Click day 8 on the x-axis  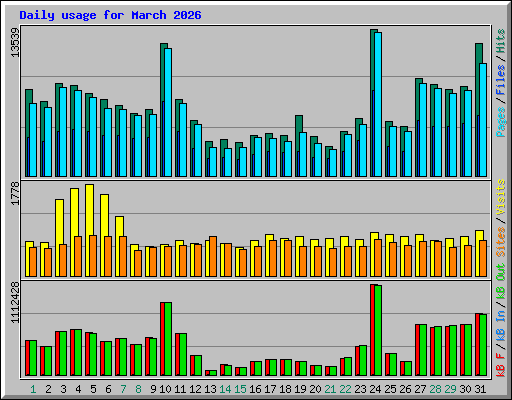[x=138, y=389]
